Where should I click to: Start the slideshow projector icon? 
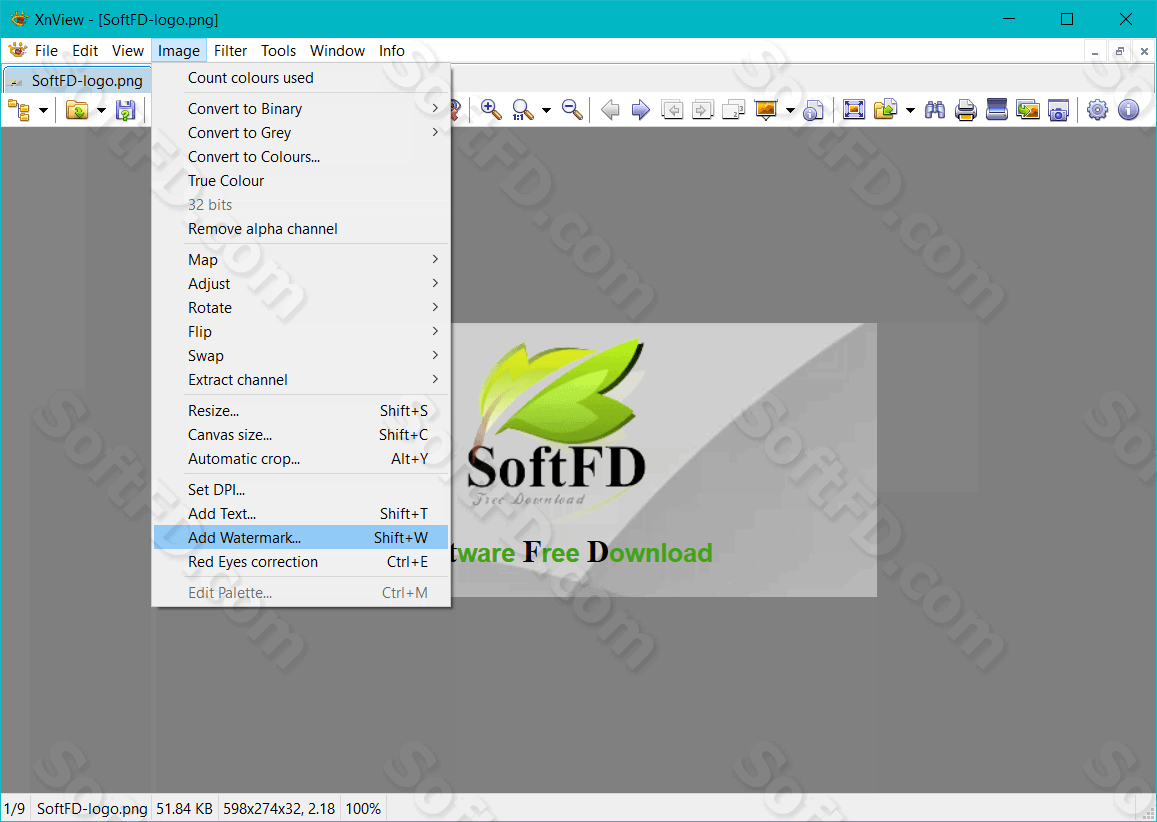click(x=766, y=110)
